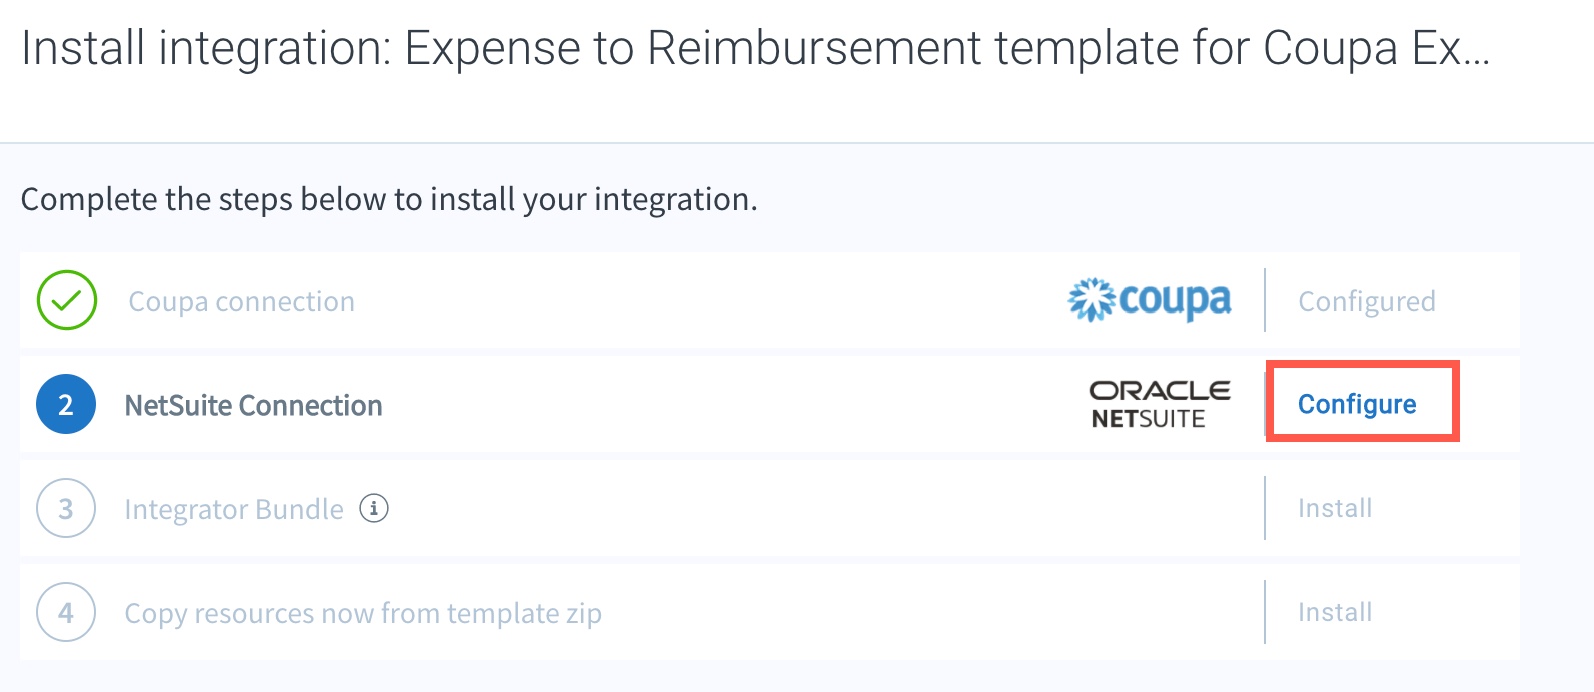Select the NetSuite Connection step label
Screen dimensions: 1594x692
click(x=253, y=405)
